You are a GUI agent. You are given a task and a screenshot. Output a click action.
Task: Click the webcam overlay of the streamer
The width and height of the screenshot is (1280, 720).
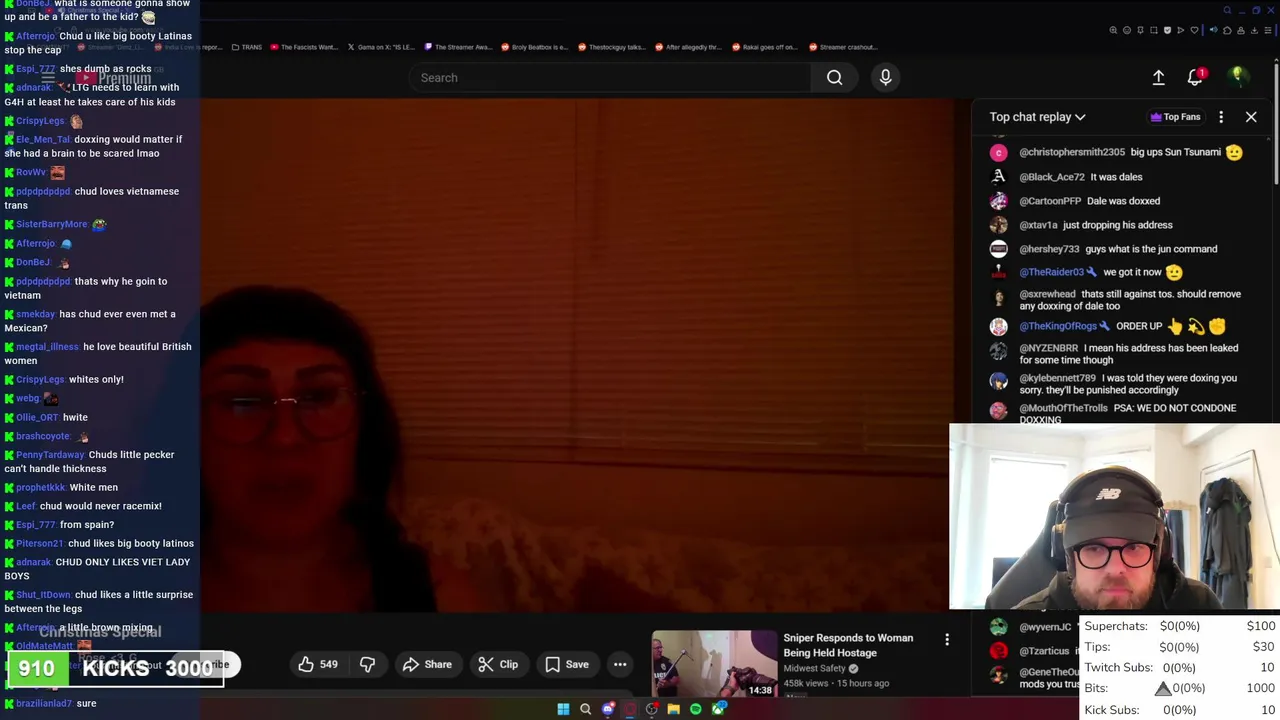(1114, 516)
